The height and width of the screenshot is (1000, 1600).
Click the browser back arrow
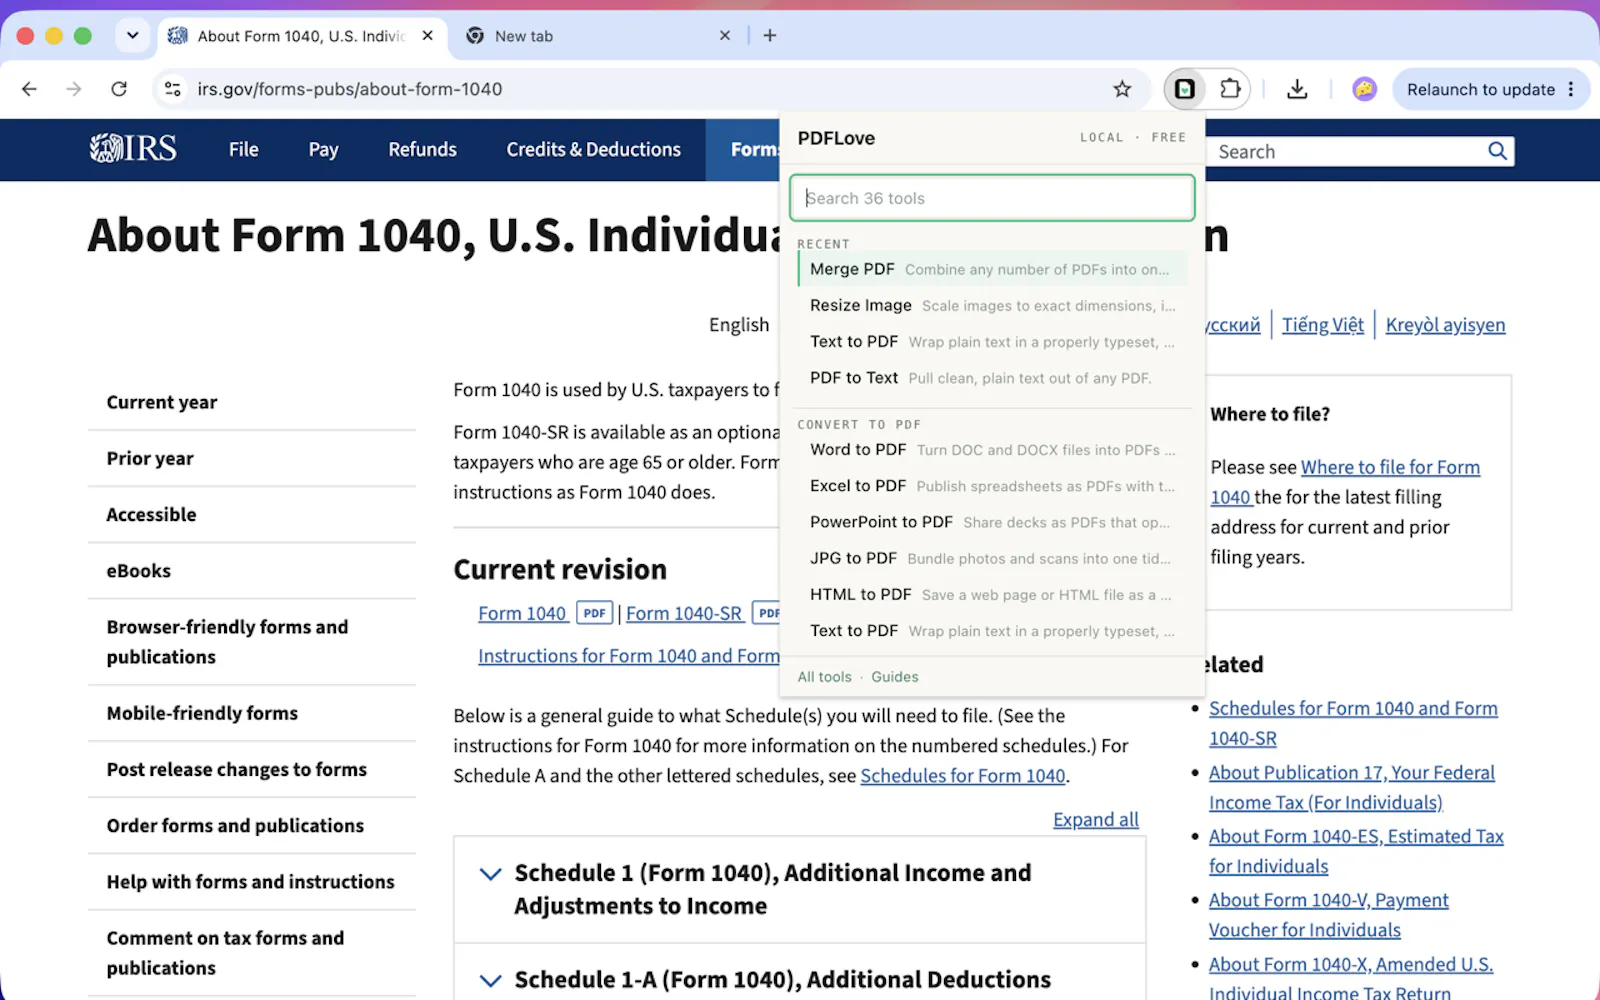(29, 89)
